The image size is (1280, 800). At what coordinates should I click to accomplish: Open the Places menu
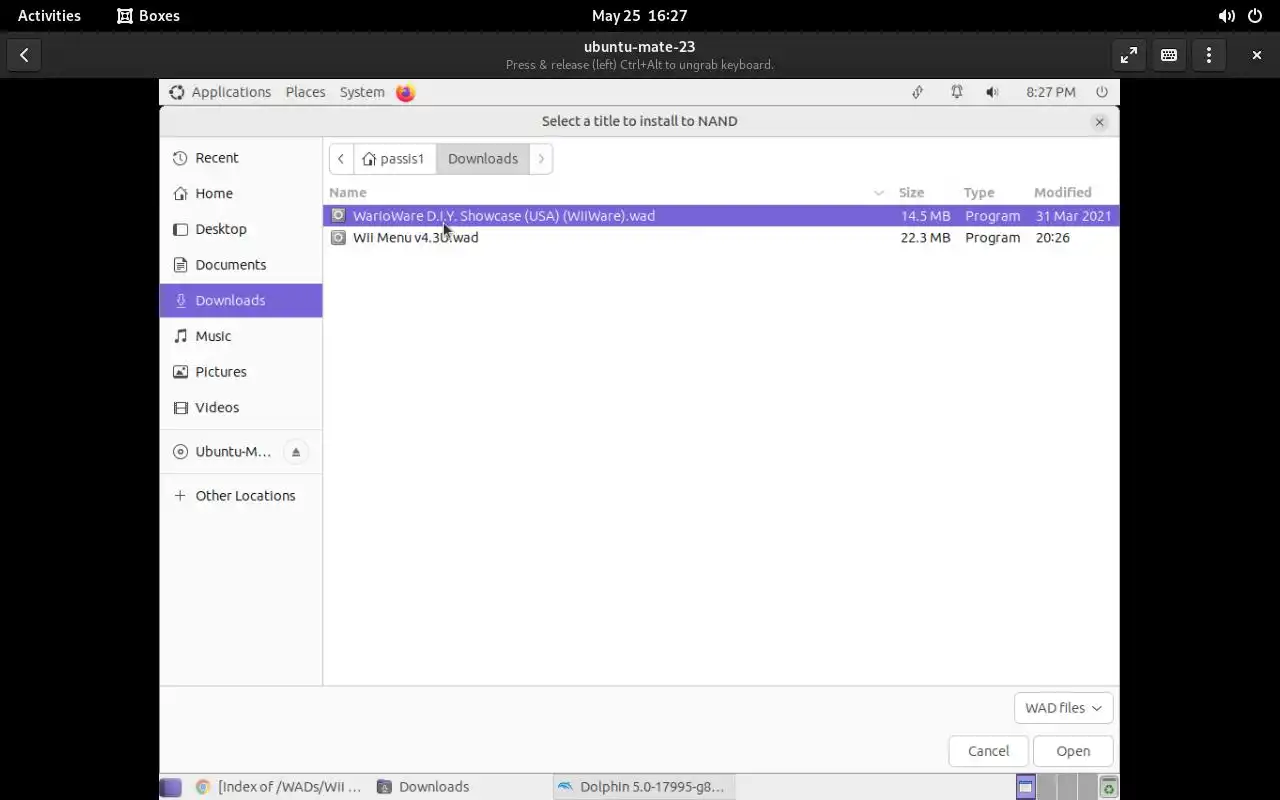coord(305,92)
